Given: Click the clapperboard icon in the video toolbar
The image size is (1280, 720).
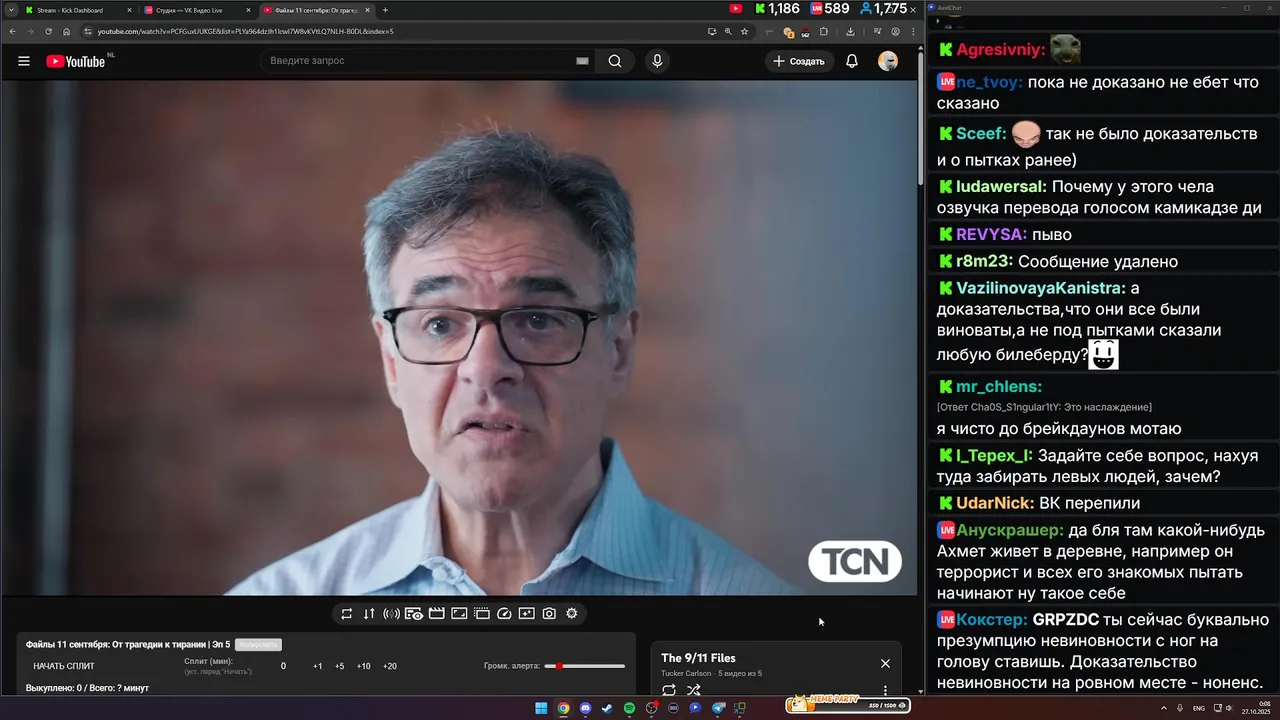Looking at the screenshot, I should pyautogui.click(x=437, y=614).
